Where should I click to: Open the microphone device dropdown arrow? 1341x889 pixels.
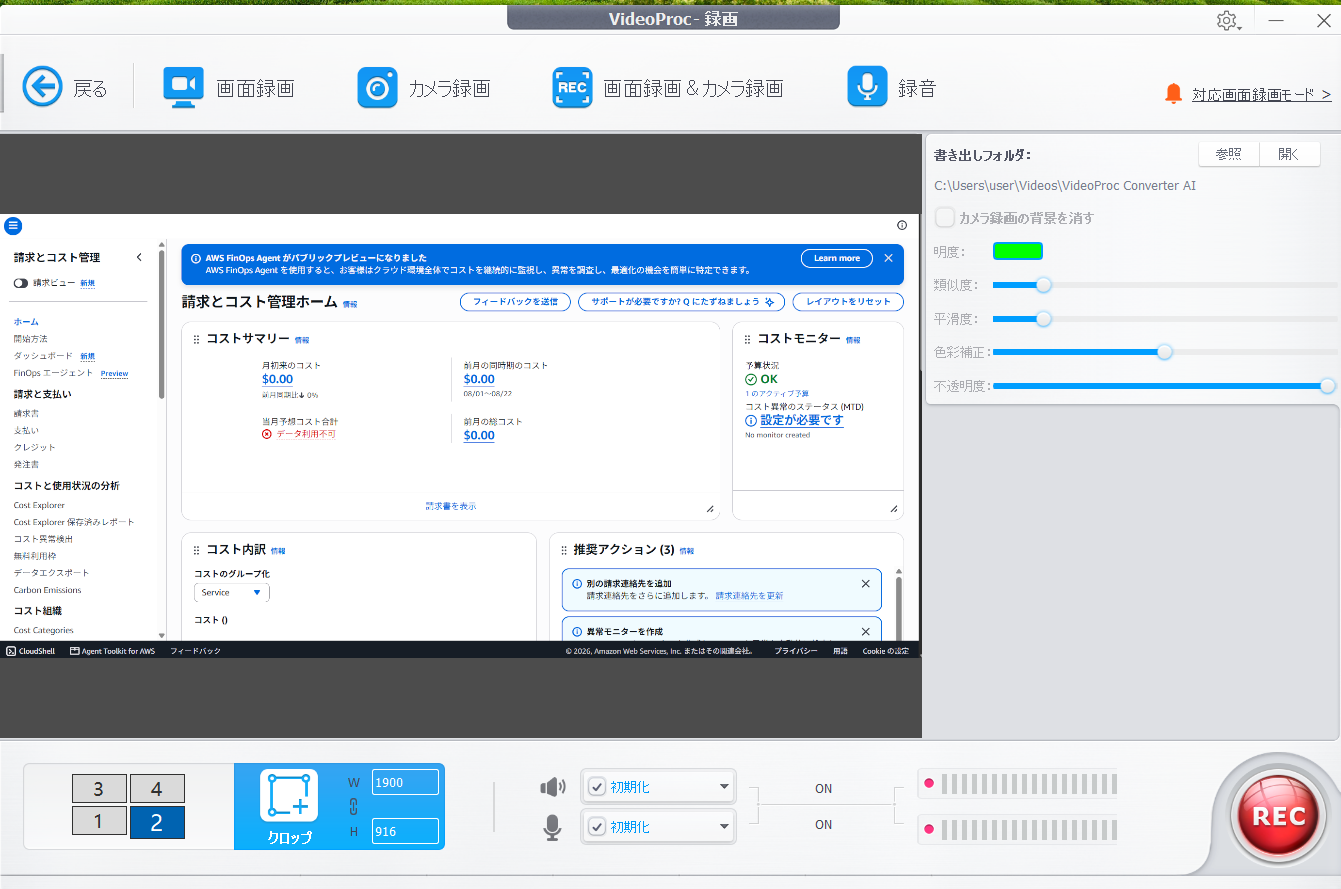click(x=724, y=827)
